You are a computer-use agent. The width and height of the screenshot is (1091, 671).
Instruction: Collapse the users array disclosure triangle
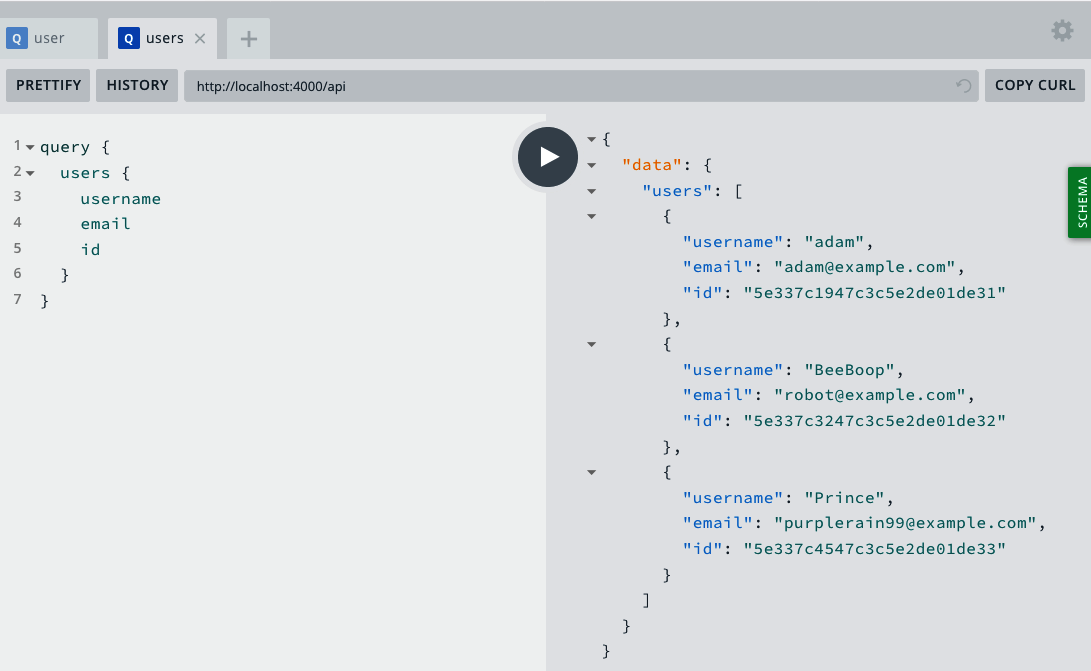[x=591, y=191]
